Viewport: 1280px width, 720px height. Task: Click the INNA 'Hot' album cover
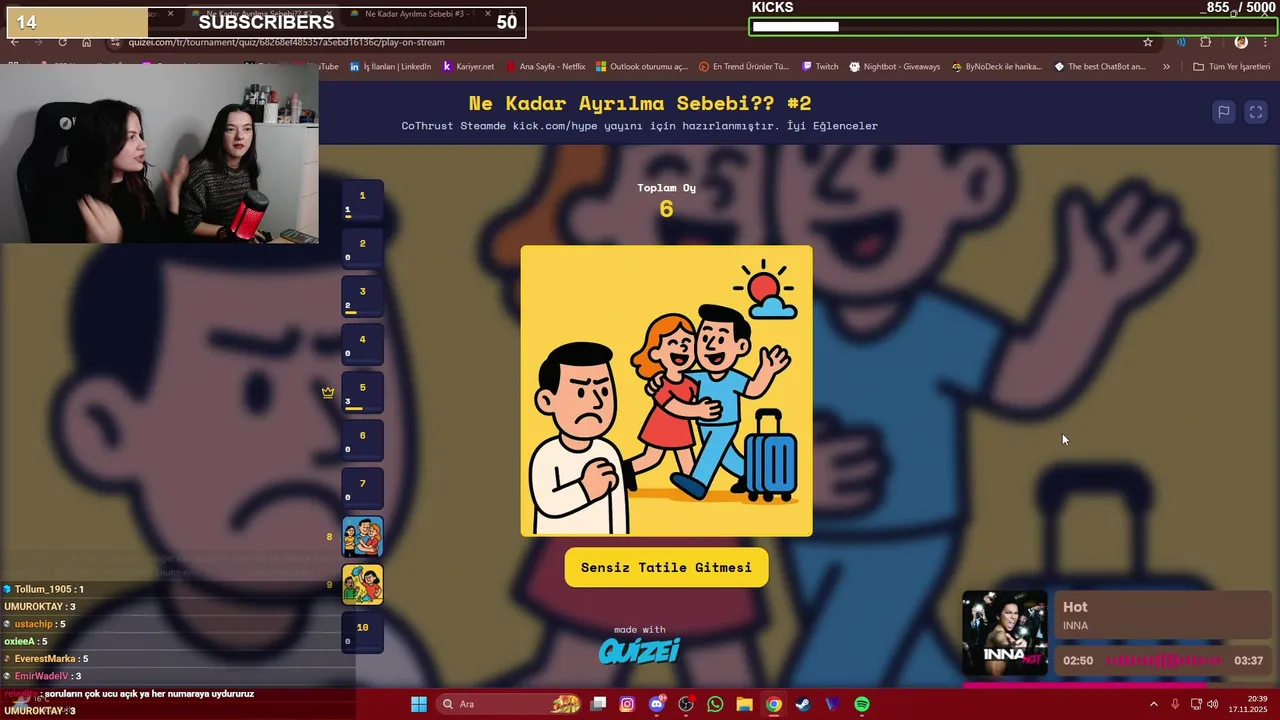point(1004,634)
